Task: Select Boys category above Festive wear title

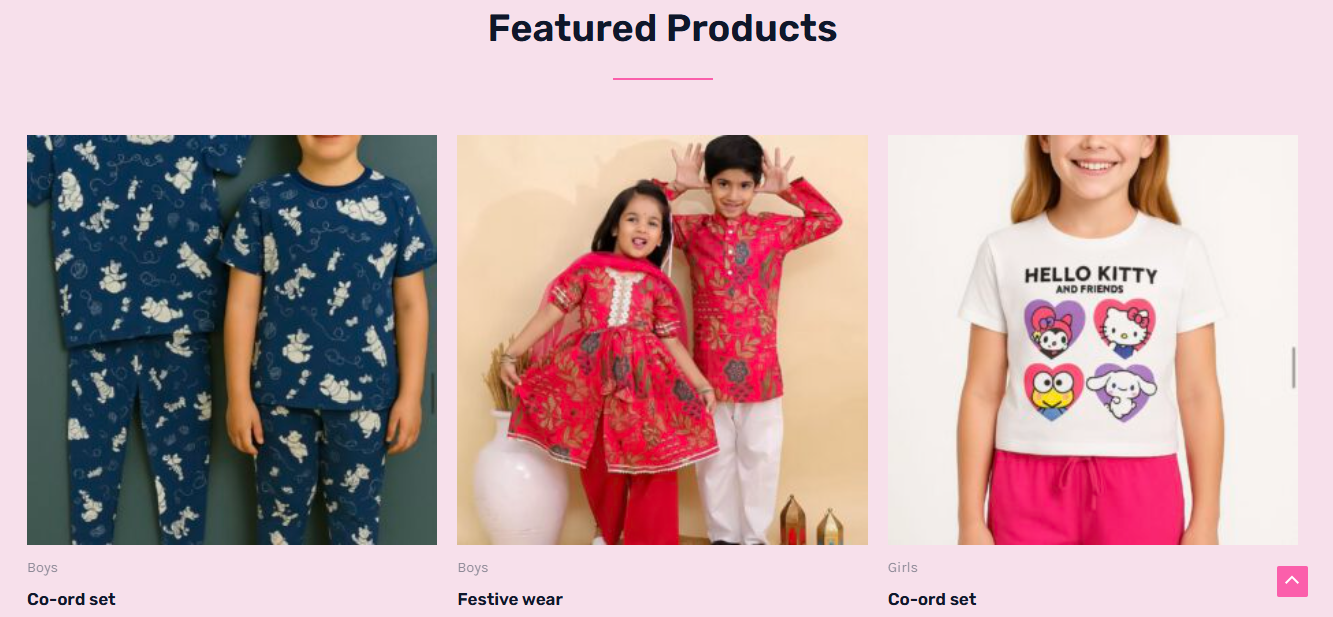Action: (x=473, y=568)
